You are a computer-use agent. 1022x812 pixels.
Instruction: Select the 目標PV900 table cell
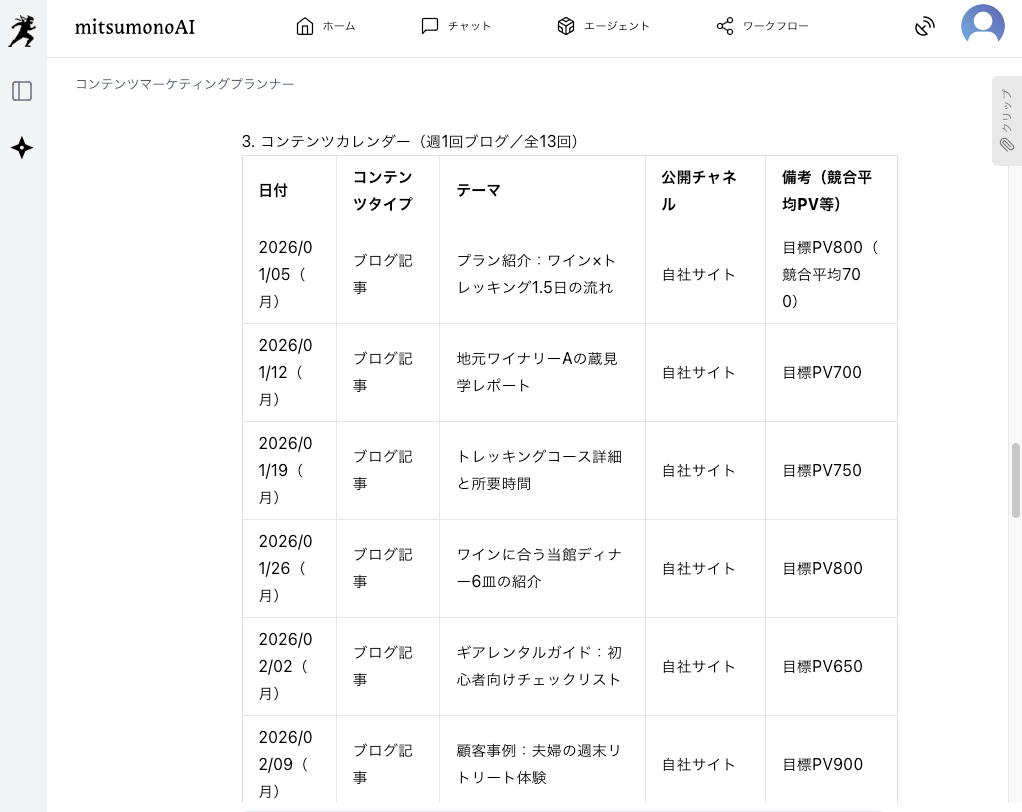pos(822,764)
